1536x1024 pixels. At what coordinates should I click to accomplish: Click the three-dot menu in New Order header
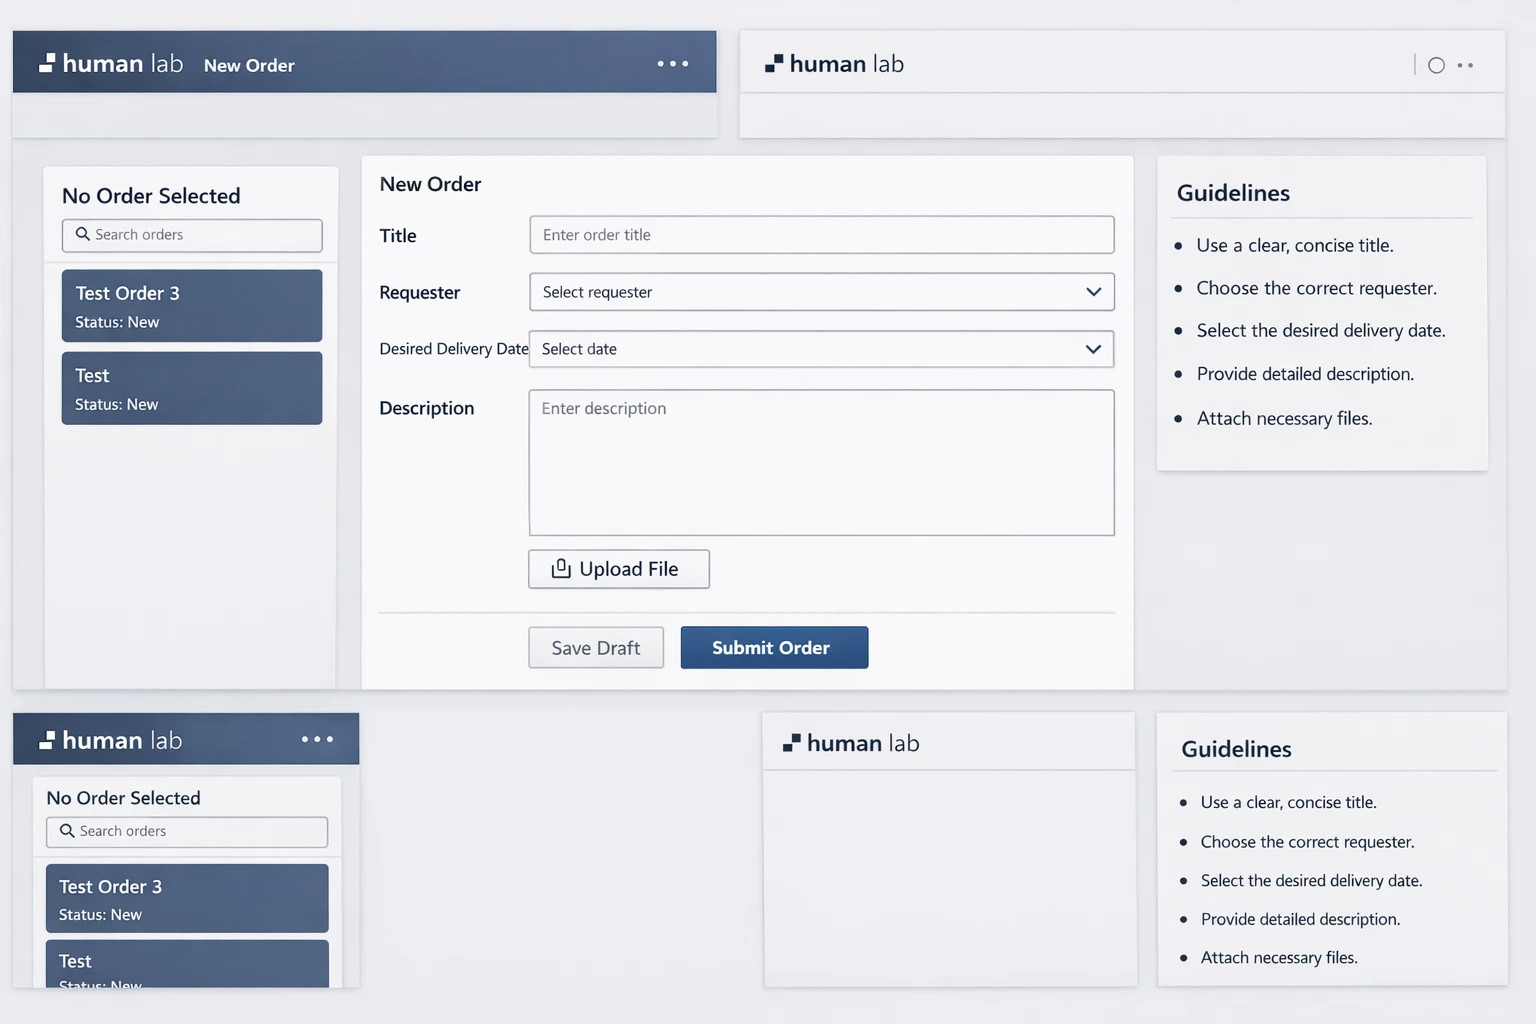[x=672, y=64]
